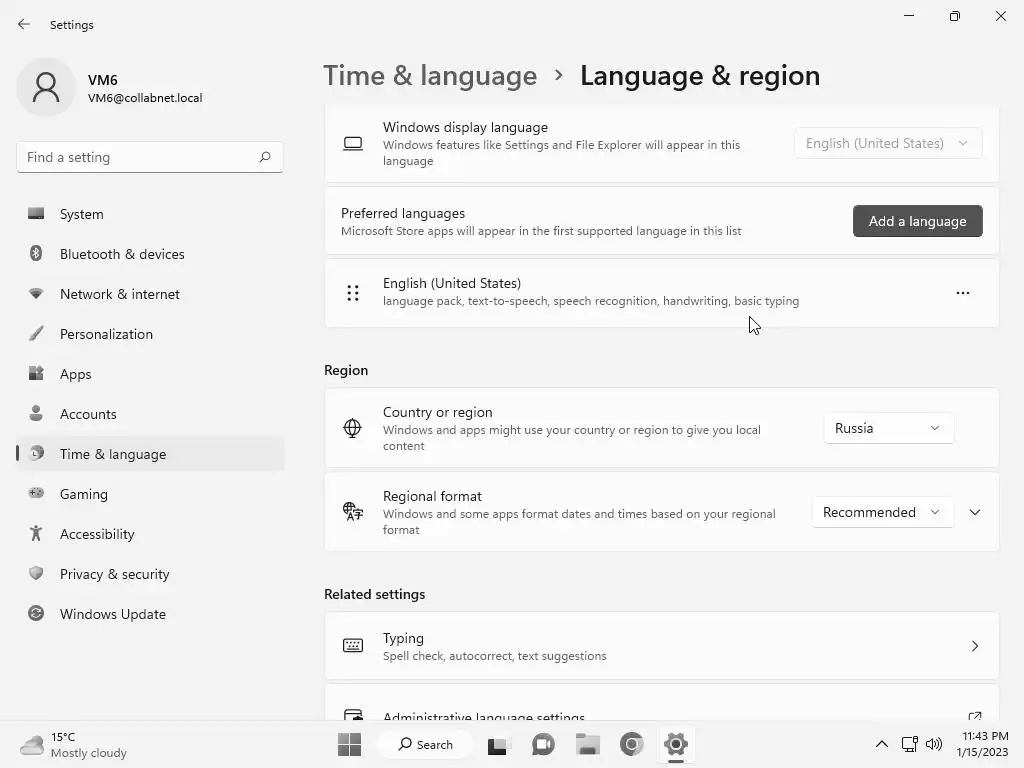
Task: Open Accounts settings page
Action: pyautogui.click(x=150, y=414)
